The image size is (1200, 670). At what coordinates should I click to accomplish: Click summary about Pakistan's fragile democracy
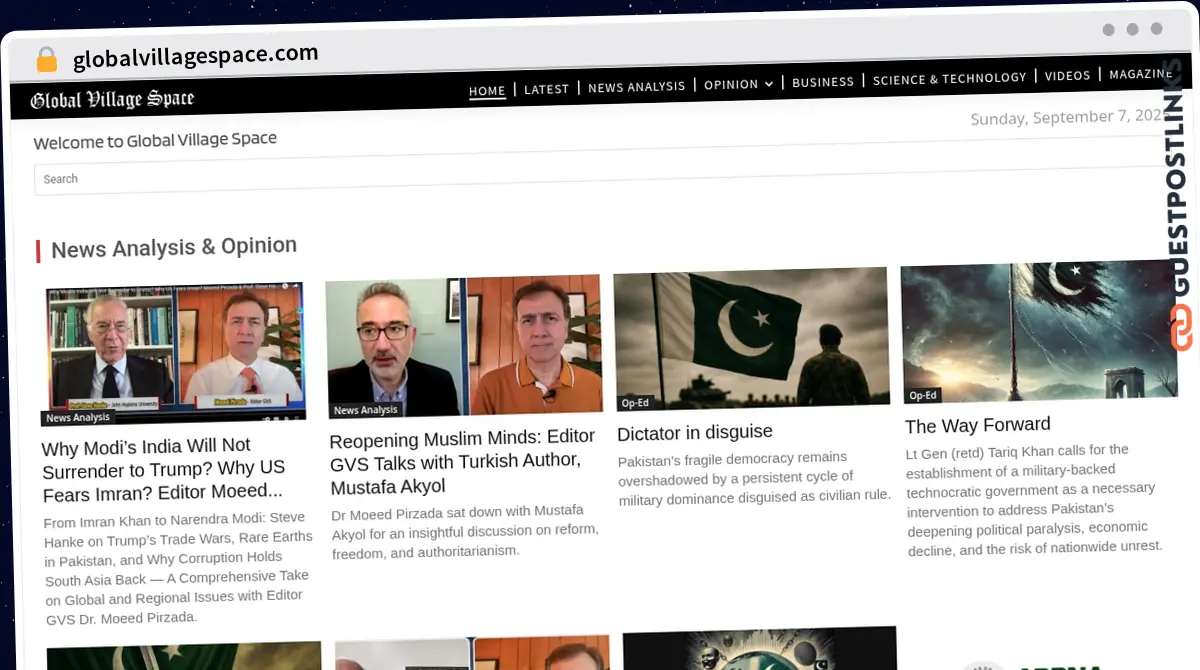click(x=754, y=478)
